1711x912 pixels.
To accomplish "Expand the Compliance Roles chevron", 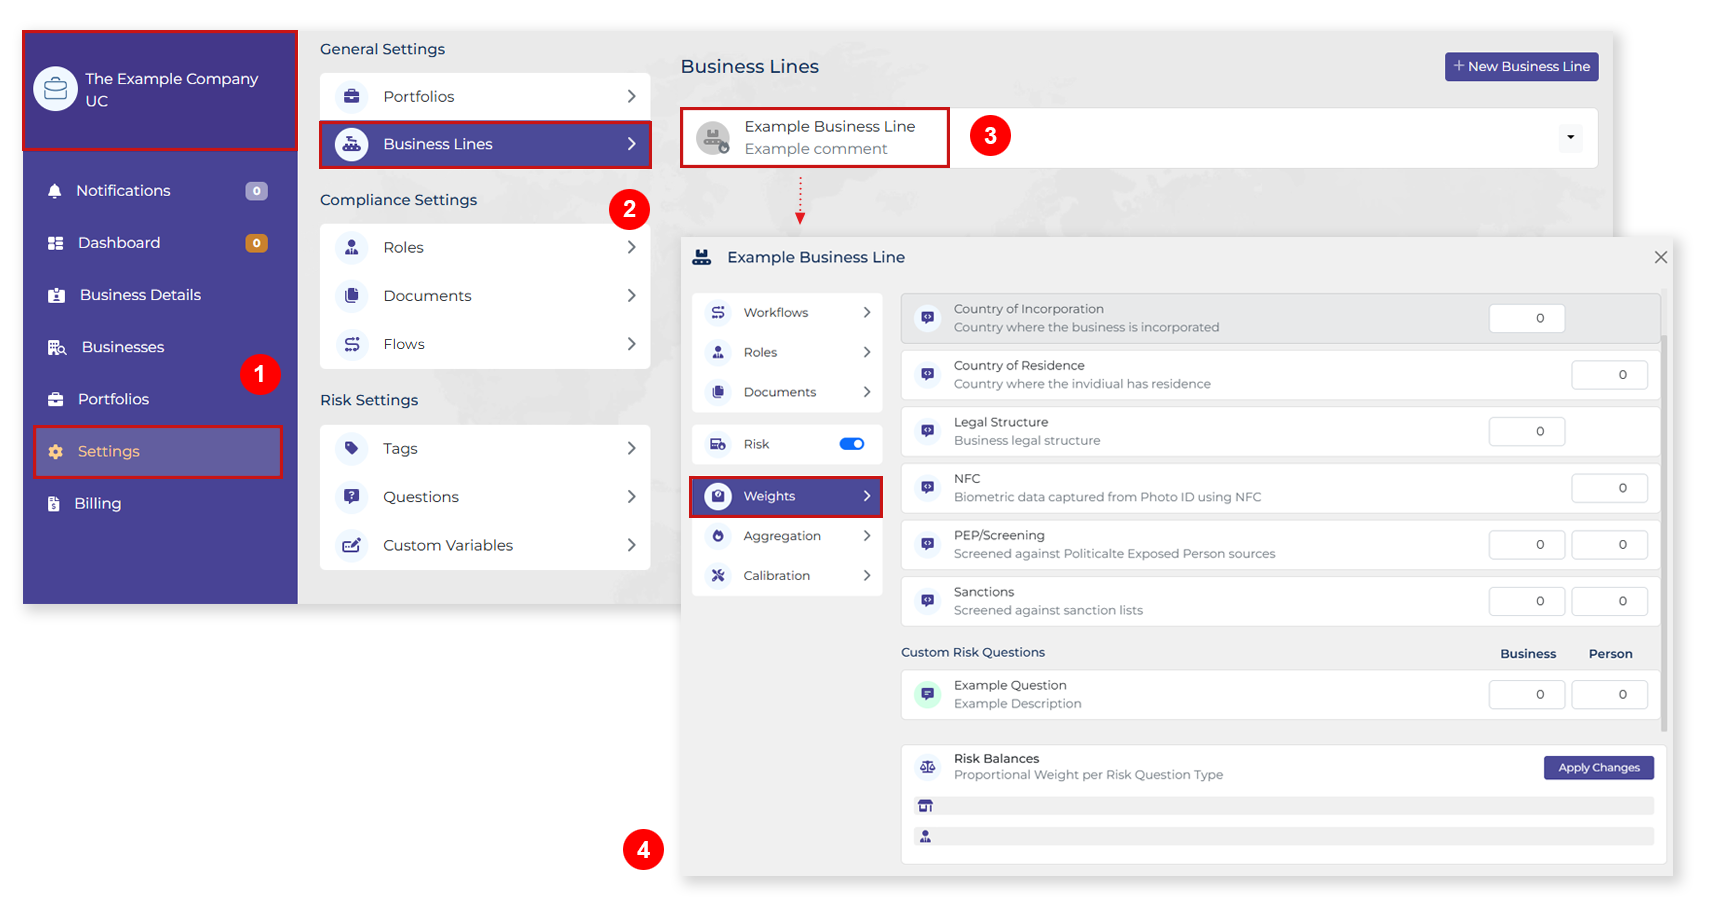I will [631, 247].
